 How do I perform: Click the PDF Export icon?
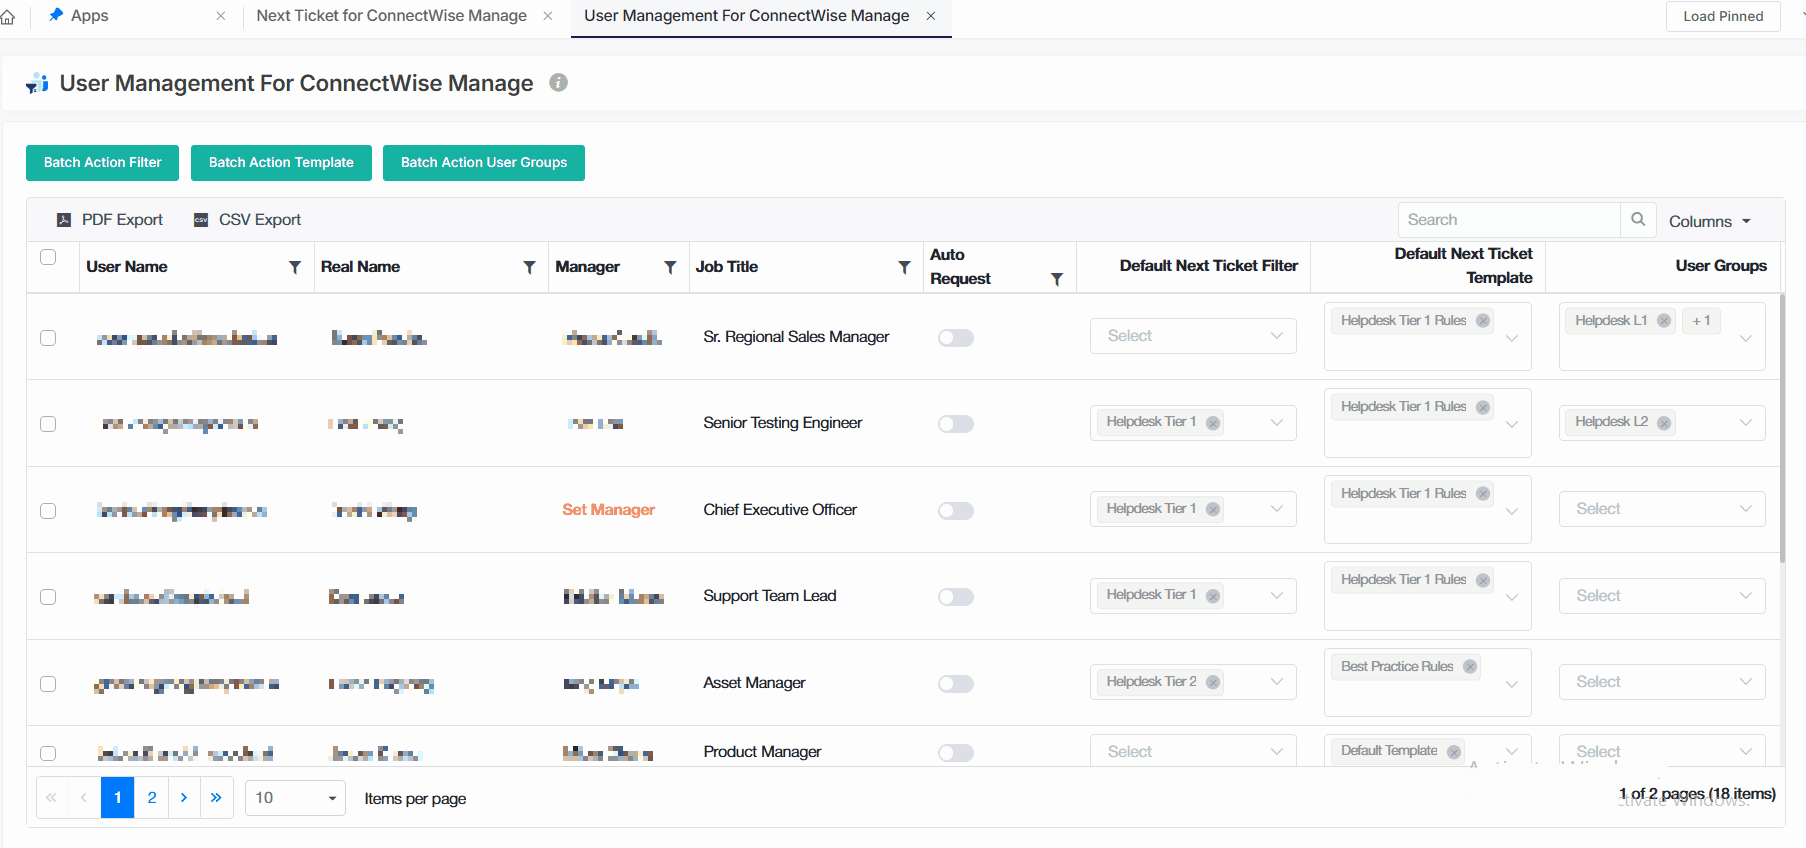[64, 220]
